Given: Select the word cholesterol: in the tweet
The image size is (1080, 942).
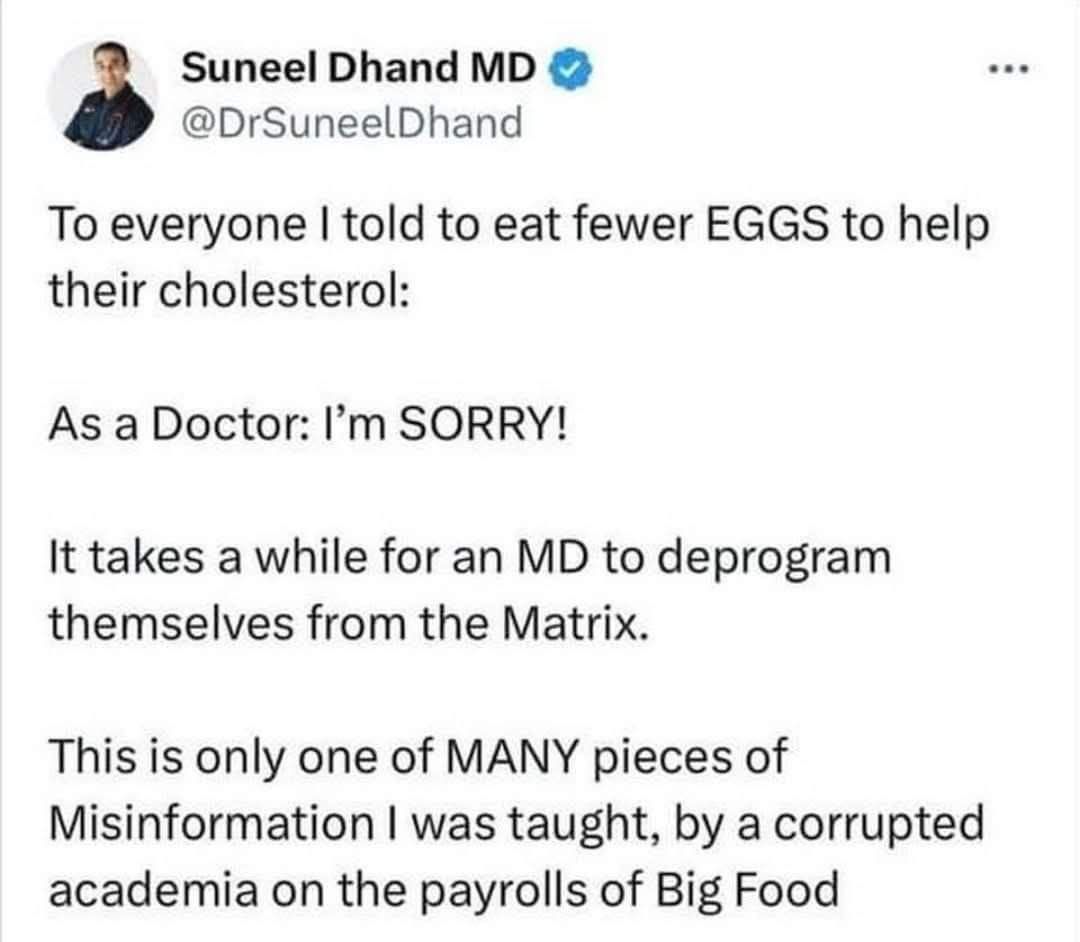Looking at the screenshot, I should [286, 291].
